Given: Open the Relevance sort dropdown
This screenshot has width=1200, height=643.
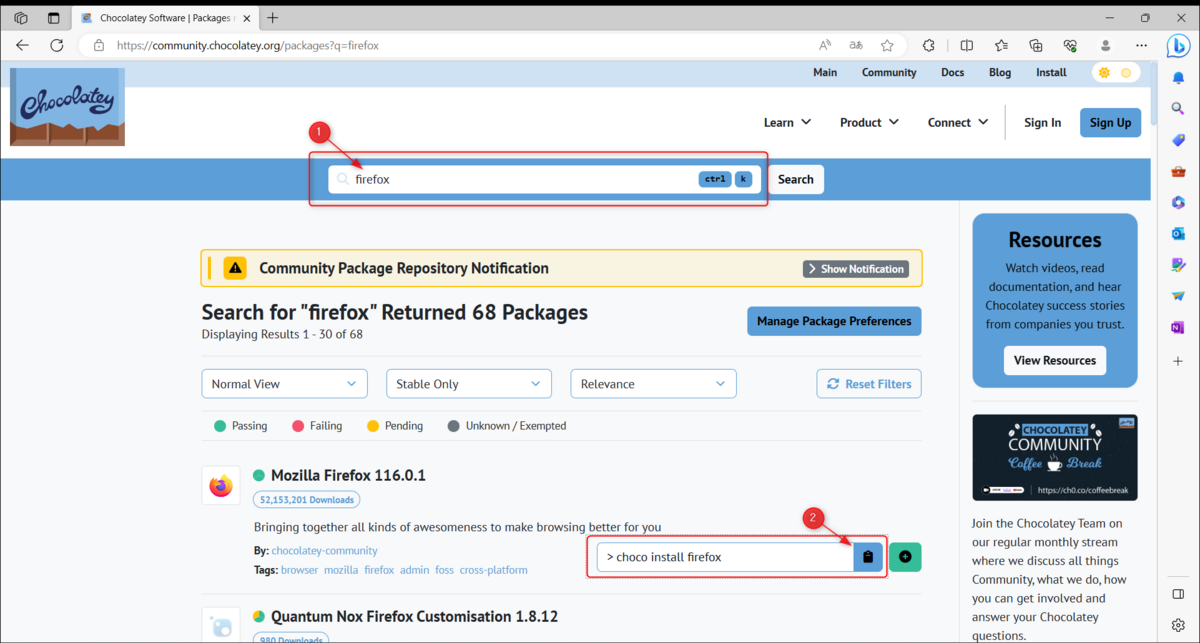Looking at the screenshot, I should 653,384.
